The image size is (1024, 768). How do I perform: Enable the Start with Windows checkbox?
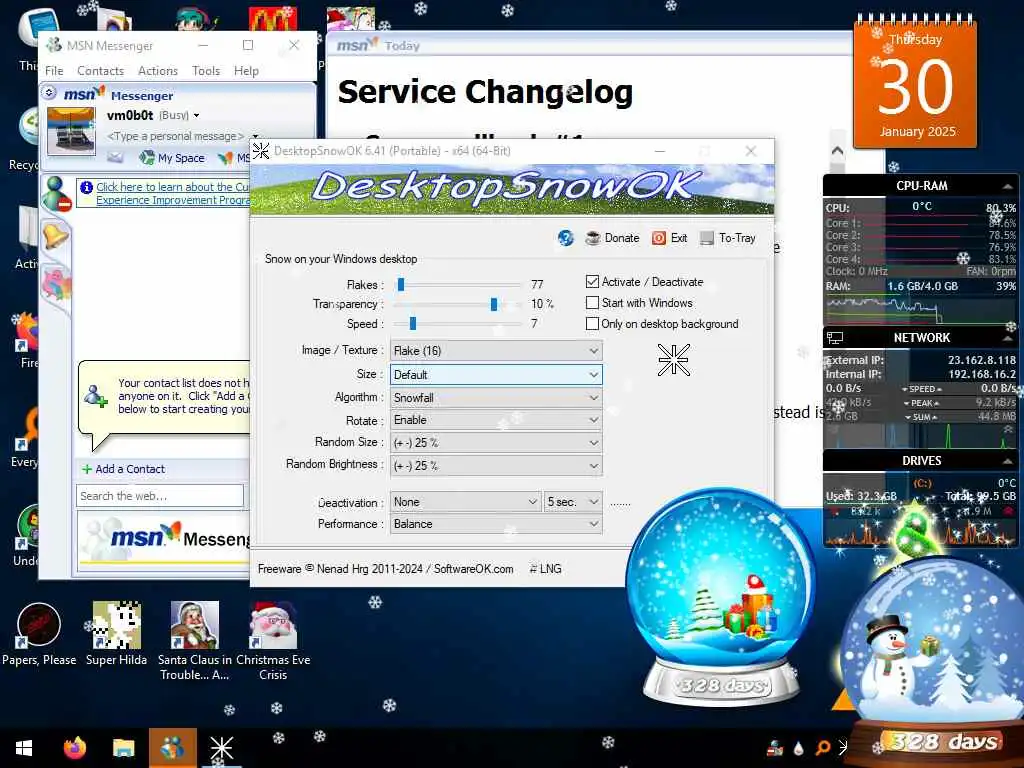pyautogui.click(x=592, y=302)
